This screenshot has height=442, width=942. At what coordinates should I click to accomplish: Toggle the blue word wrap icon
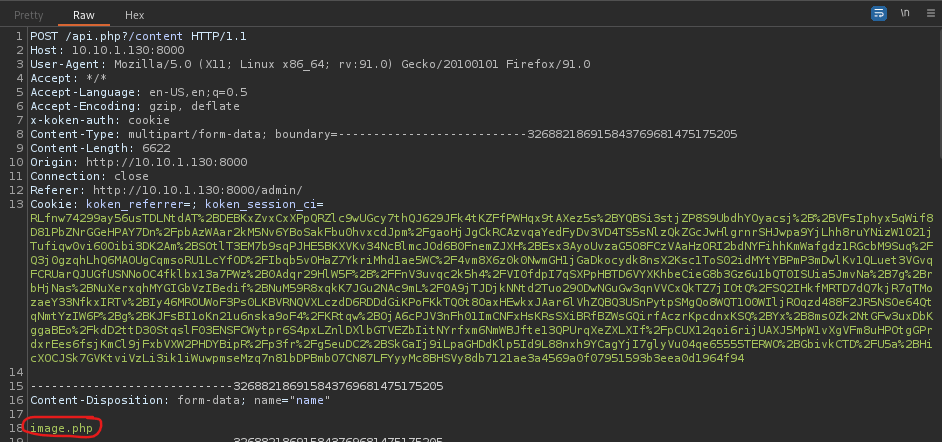coord(879,14)
